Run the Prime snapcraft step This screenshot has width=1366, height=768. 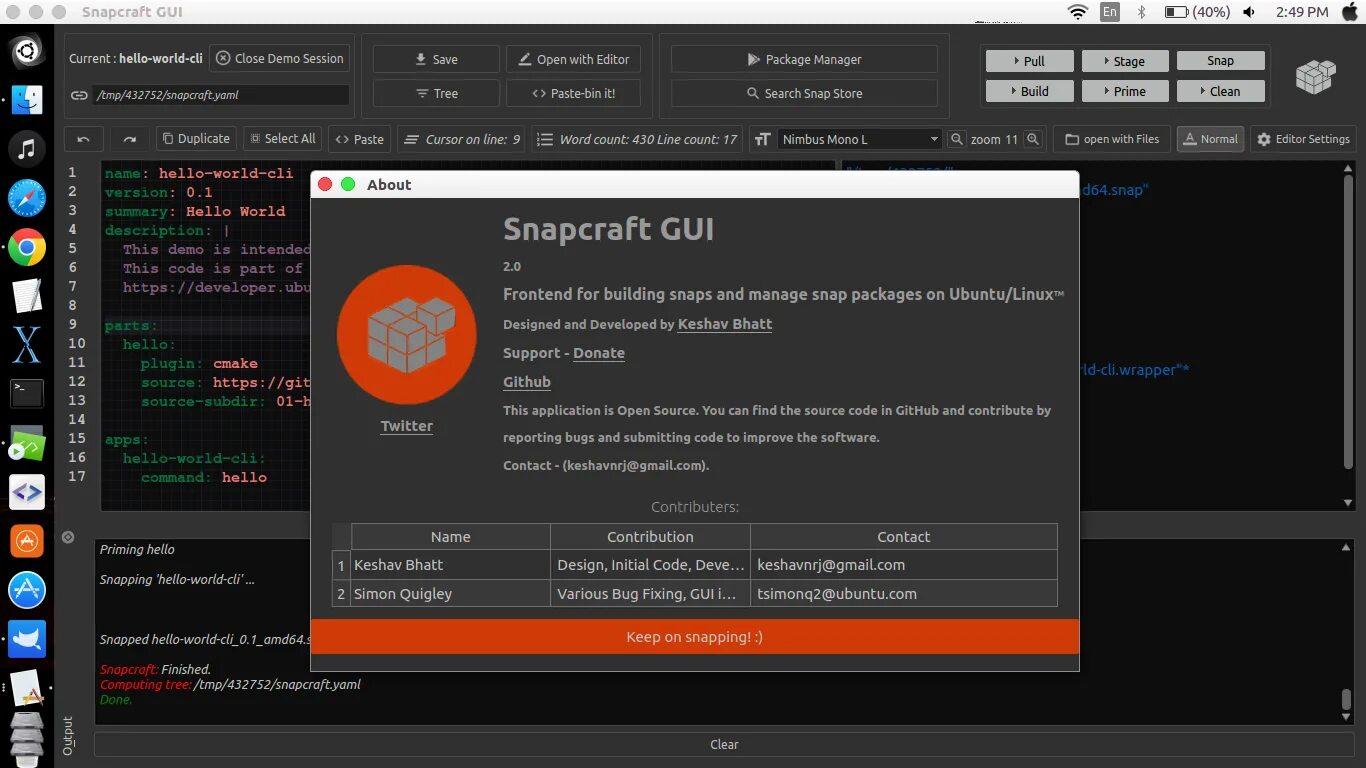(1124, 91)
